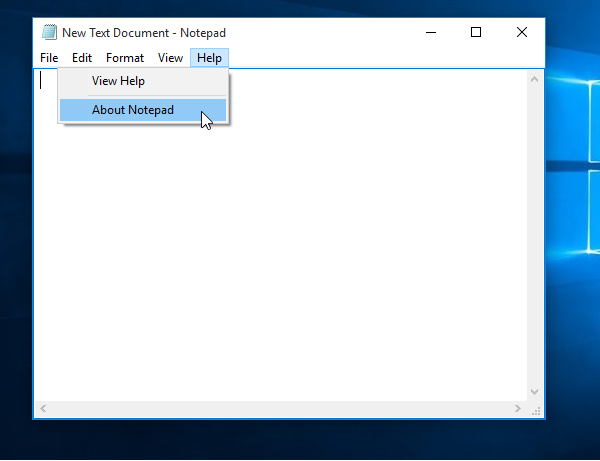600x461 pixels.
Task: Open the Format menu
Action: pos(125,58)
